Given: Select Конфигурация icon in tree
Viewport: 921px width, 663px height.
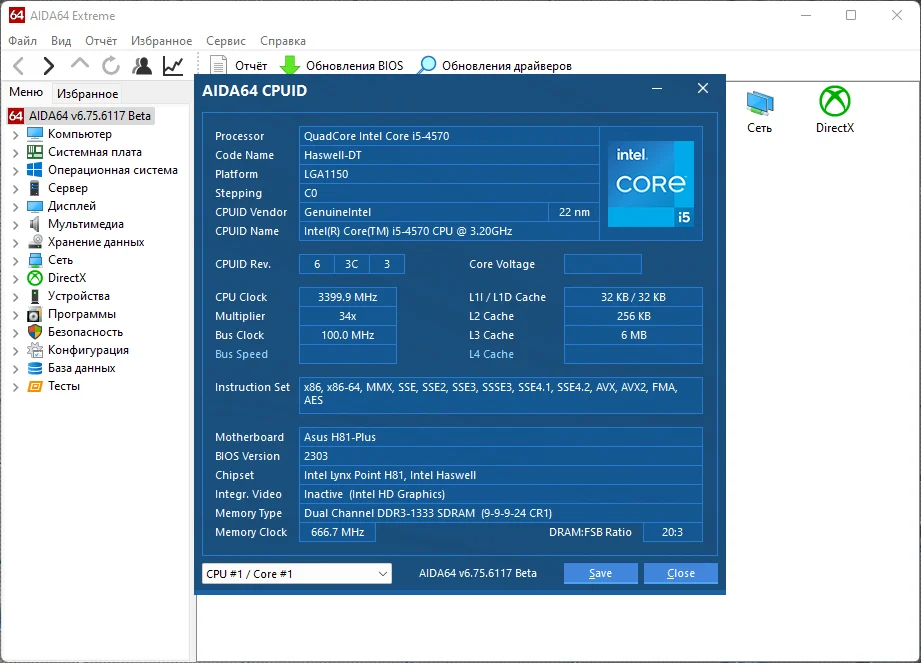Looking at the screenshot, I should [x=35, y=350].
